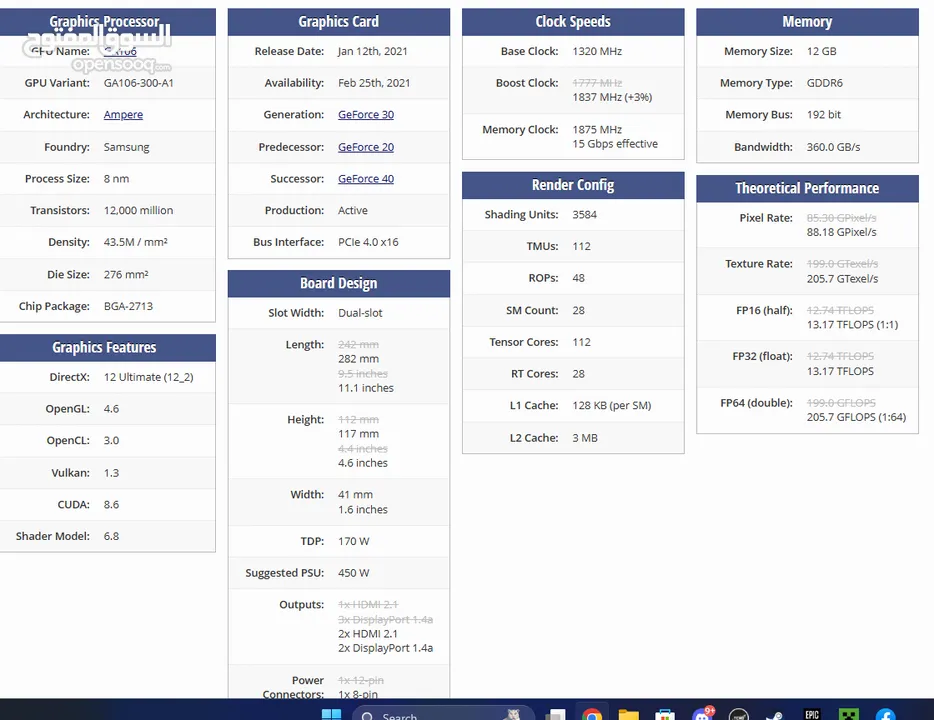934x720 pixels.
Task: Open the GeForce 20 predecessor link
Action: [365, 147]
